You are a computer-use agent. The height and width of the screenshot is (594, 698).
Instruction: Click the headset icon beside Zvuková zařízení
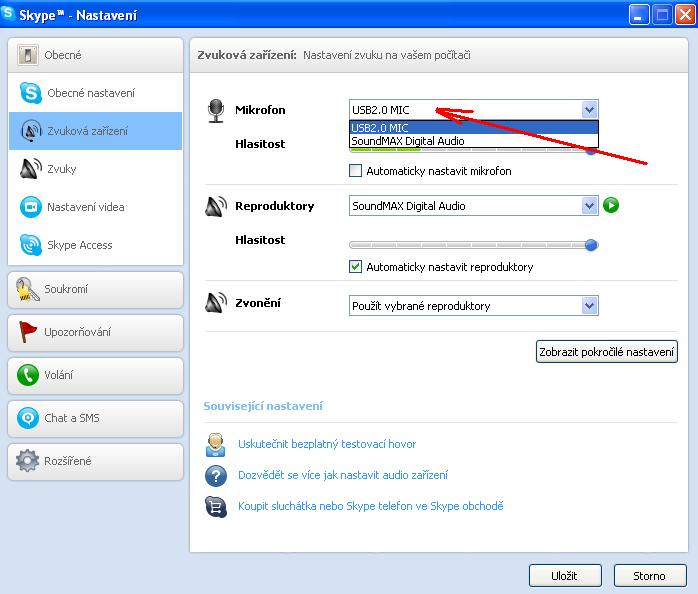(31, 131)
